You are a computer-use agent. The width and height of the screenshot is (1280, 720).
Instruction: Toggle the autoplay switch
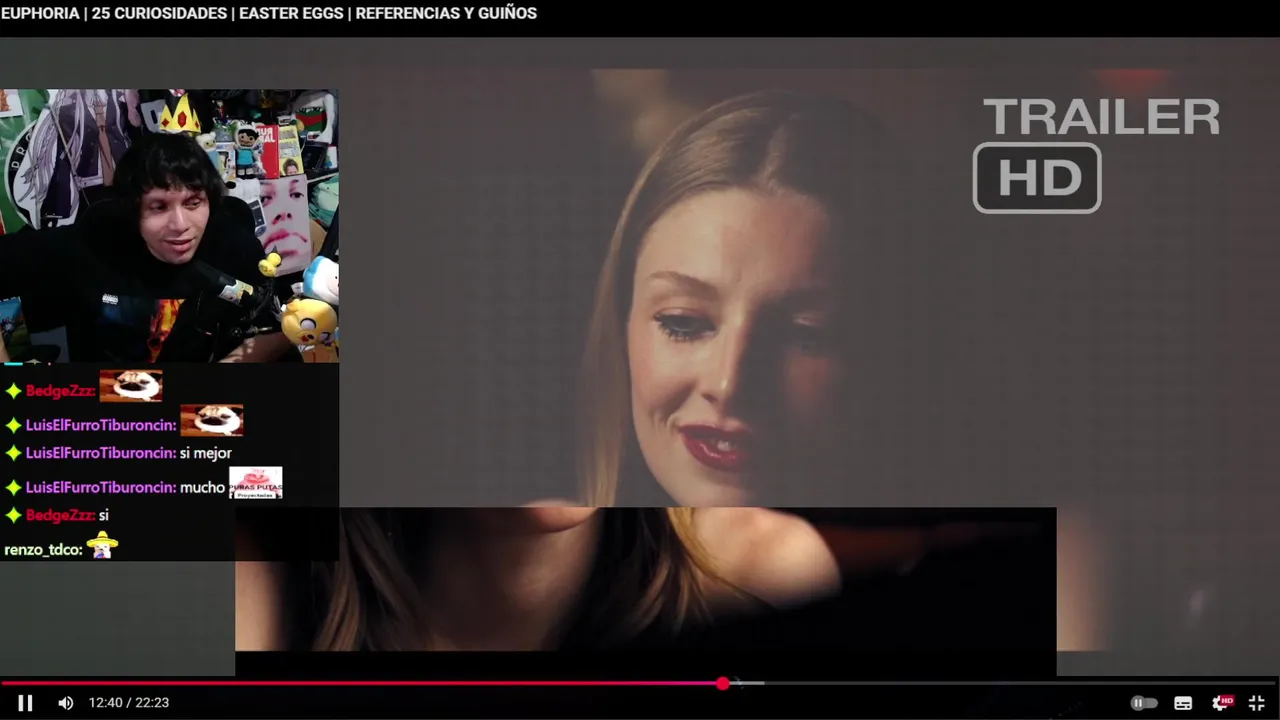click(1143, 703)
